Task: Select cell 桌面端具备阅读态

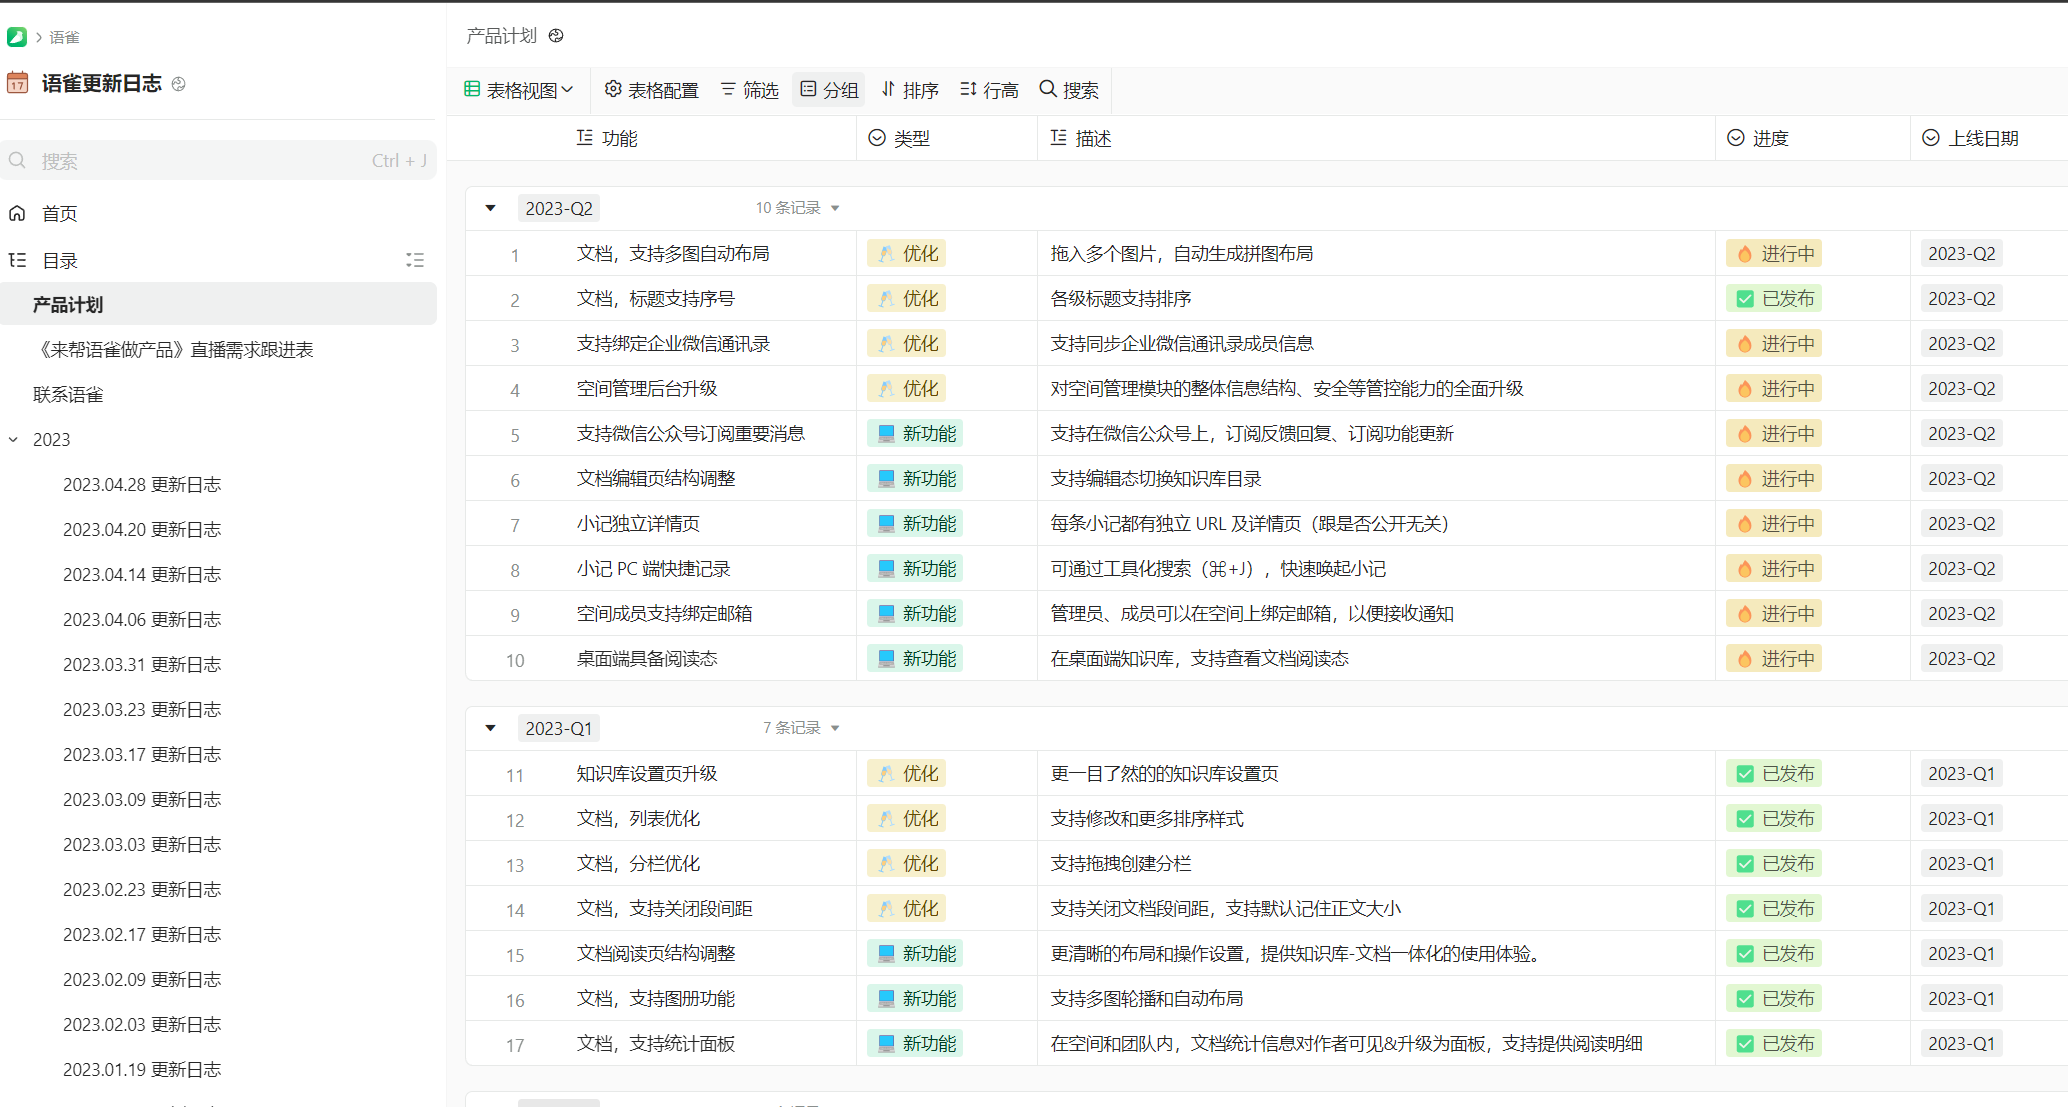Action: coord(647,658)
